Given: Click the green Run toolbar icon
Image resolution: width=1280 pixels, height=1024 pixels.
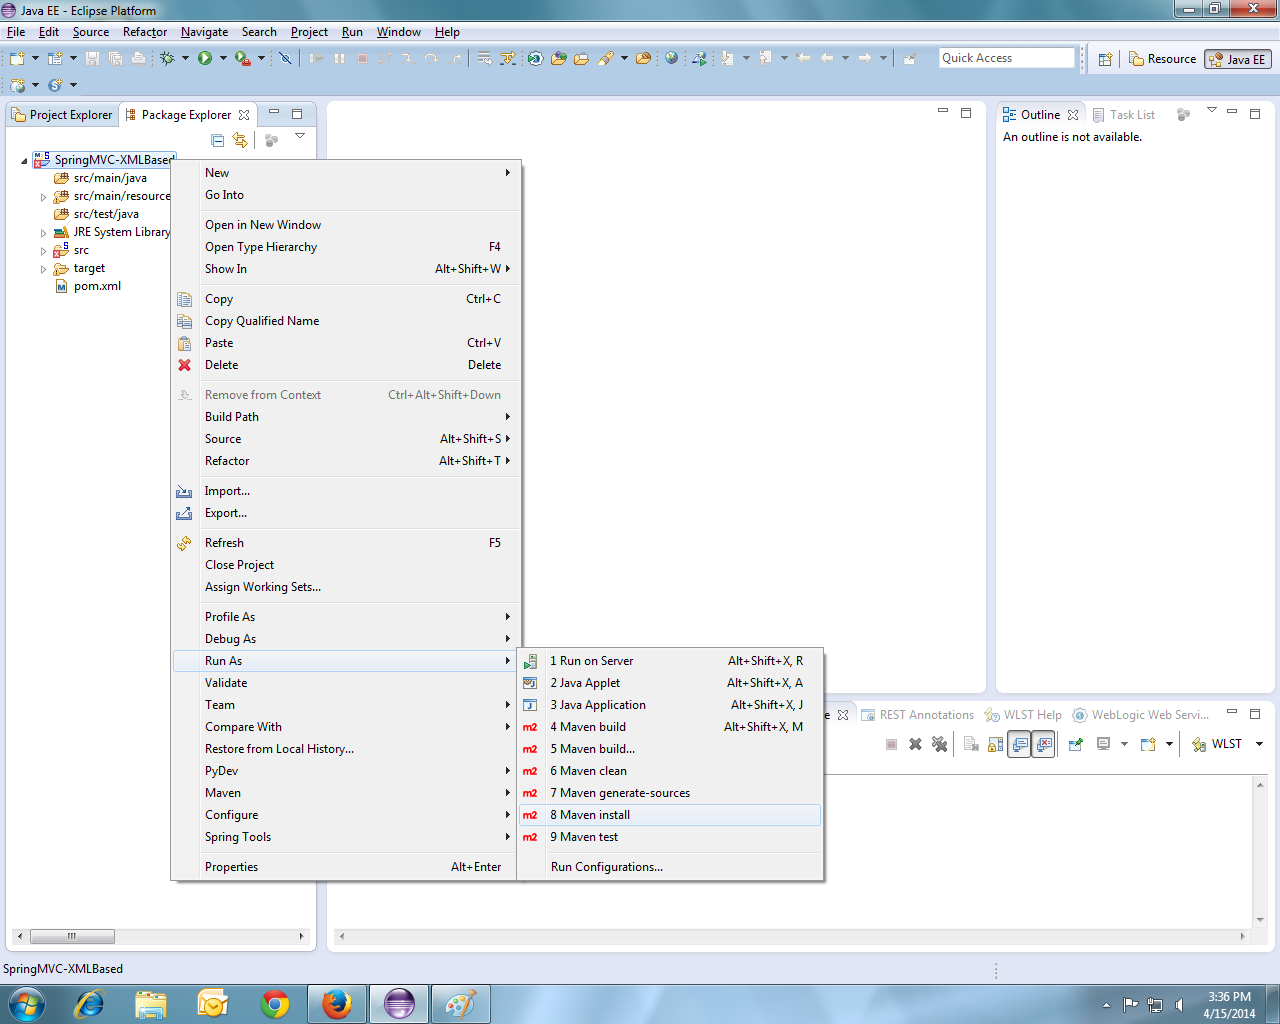Looking at the screenshot, I should coord(205,59).
